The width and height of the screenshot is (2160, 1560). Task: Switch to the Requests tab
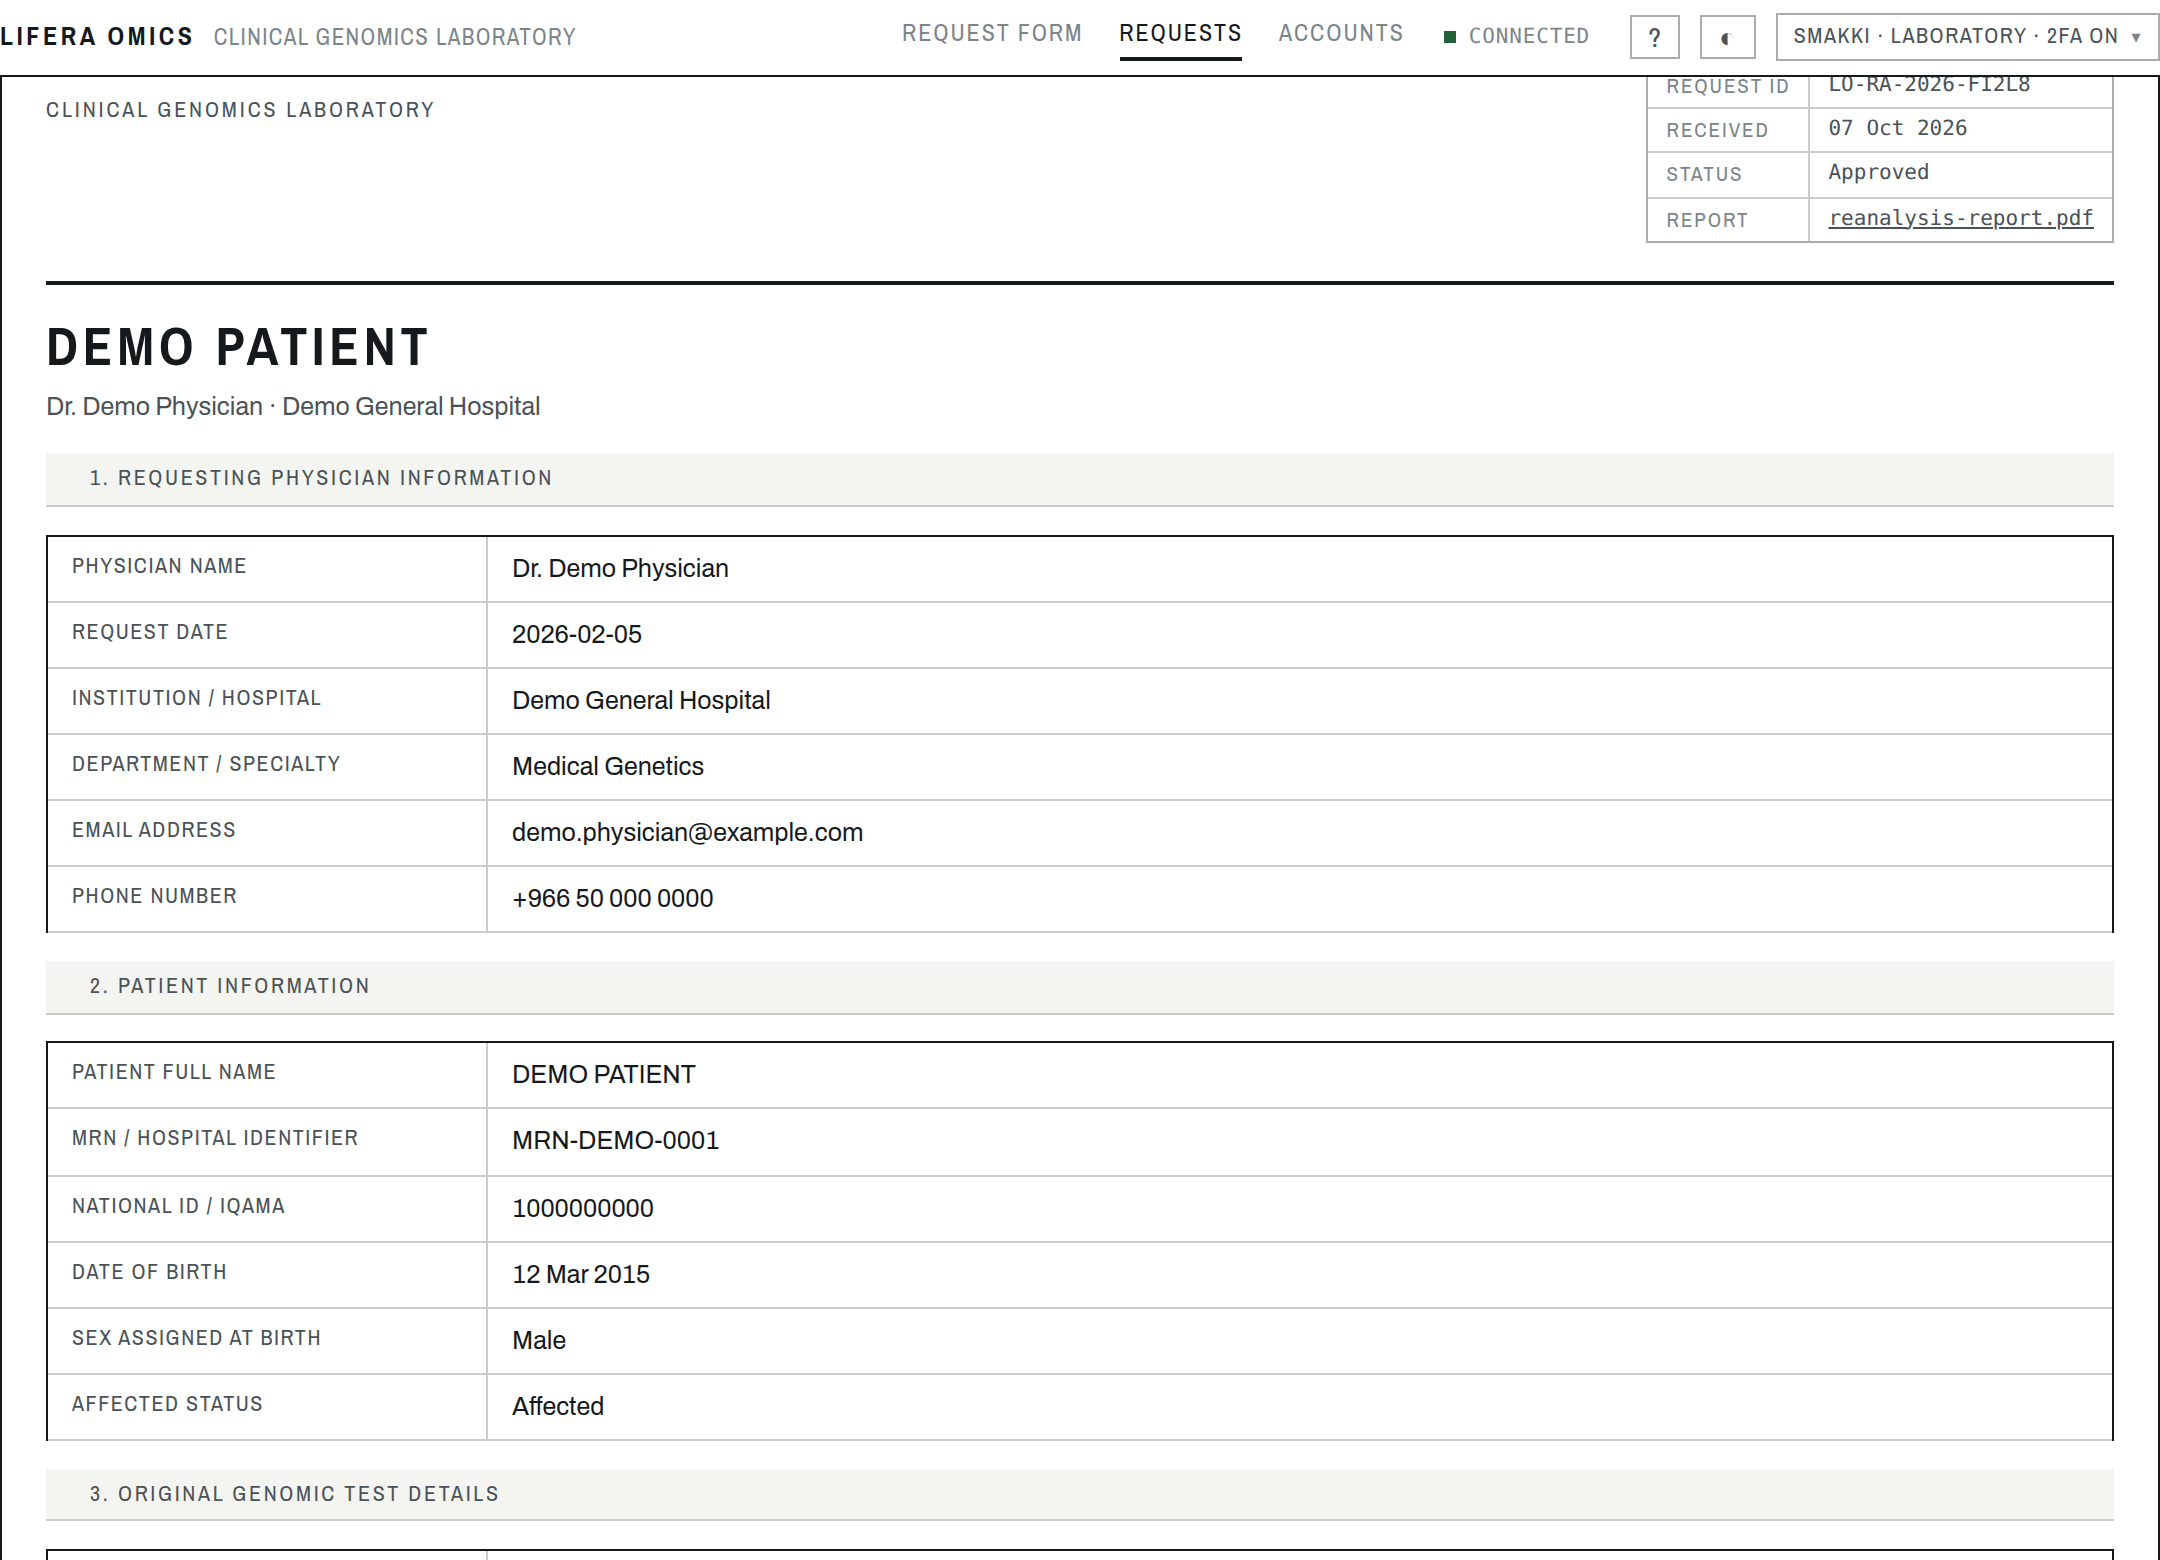coord(1180,34)
